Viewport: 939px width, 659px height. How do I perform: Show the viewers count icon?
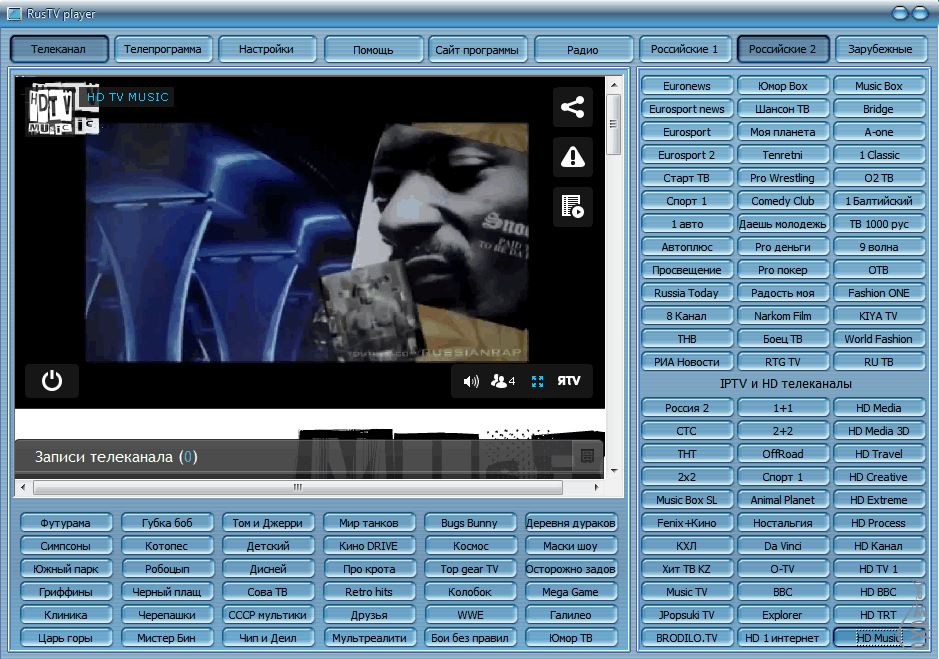click(503, 381)
